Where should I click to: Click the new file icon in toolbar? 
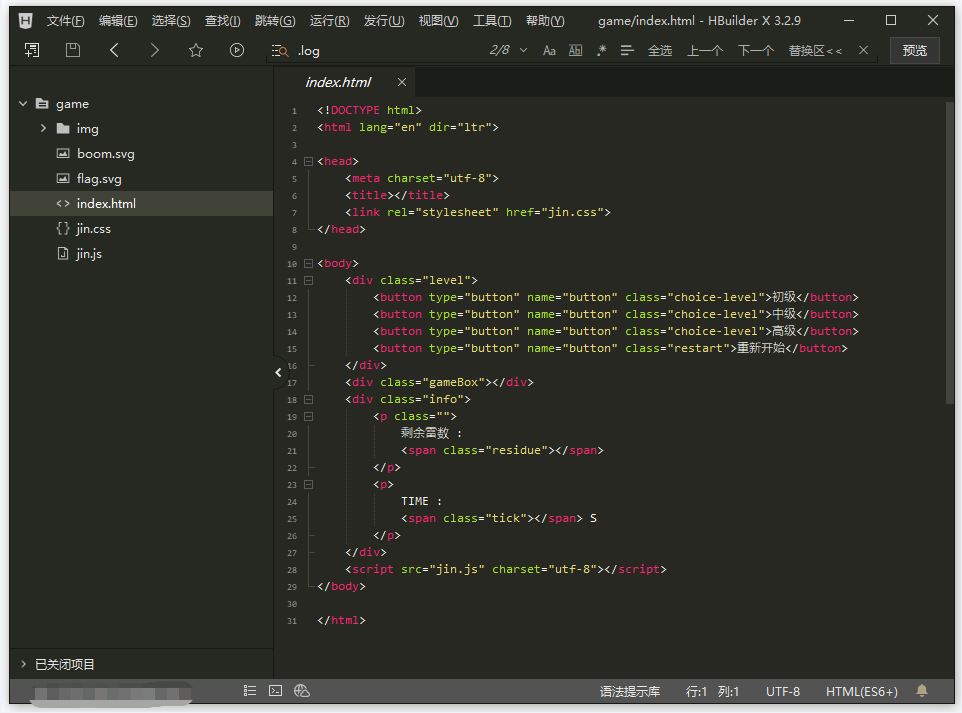tap(32, 50)
